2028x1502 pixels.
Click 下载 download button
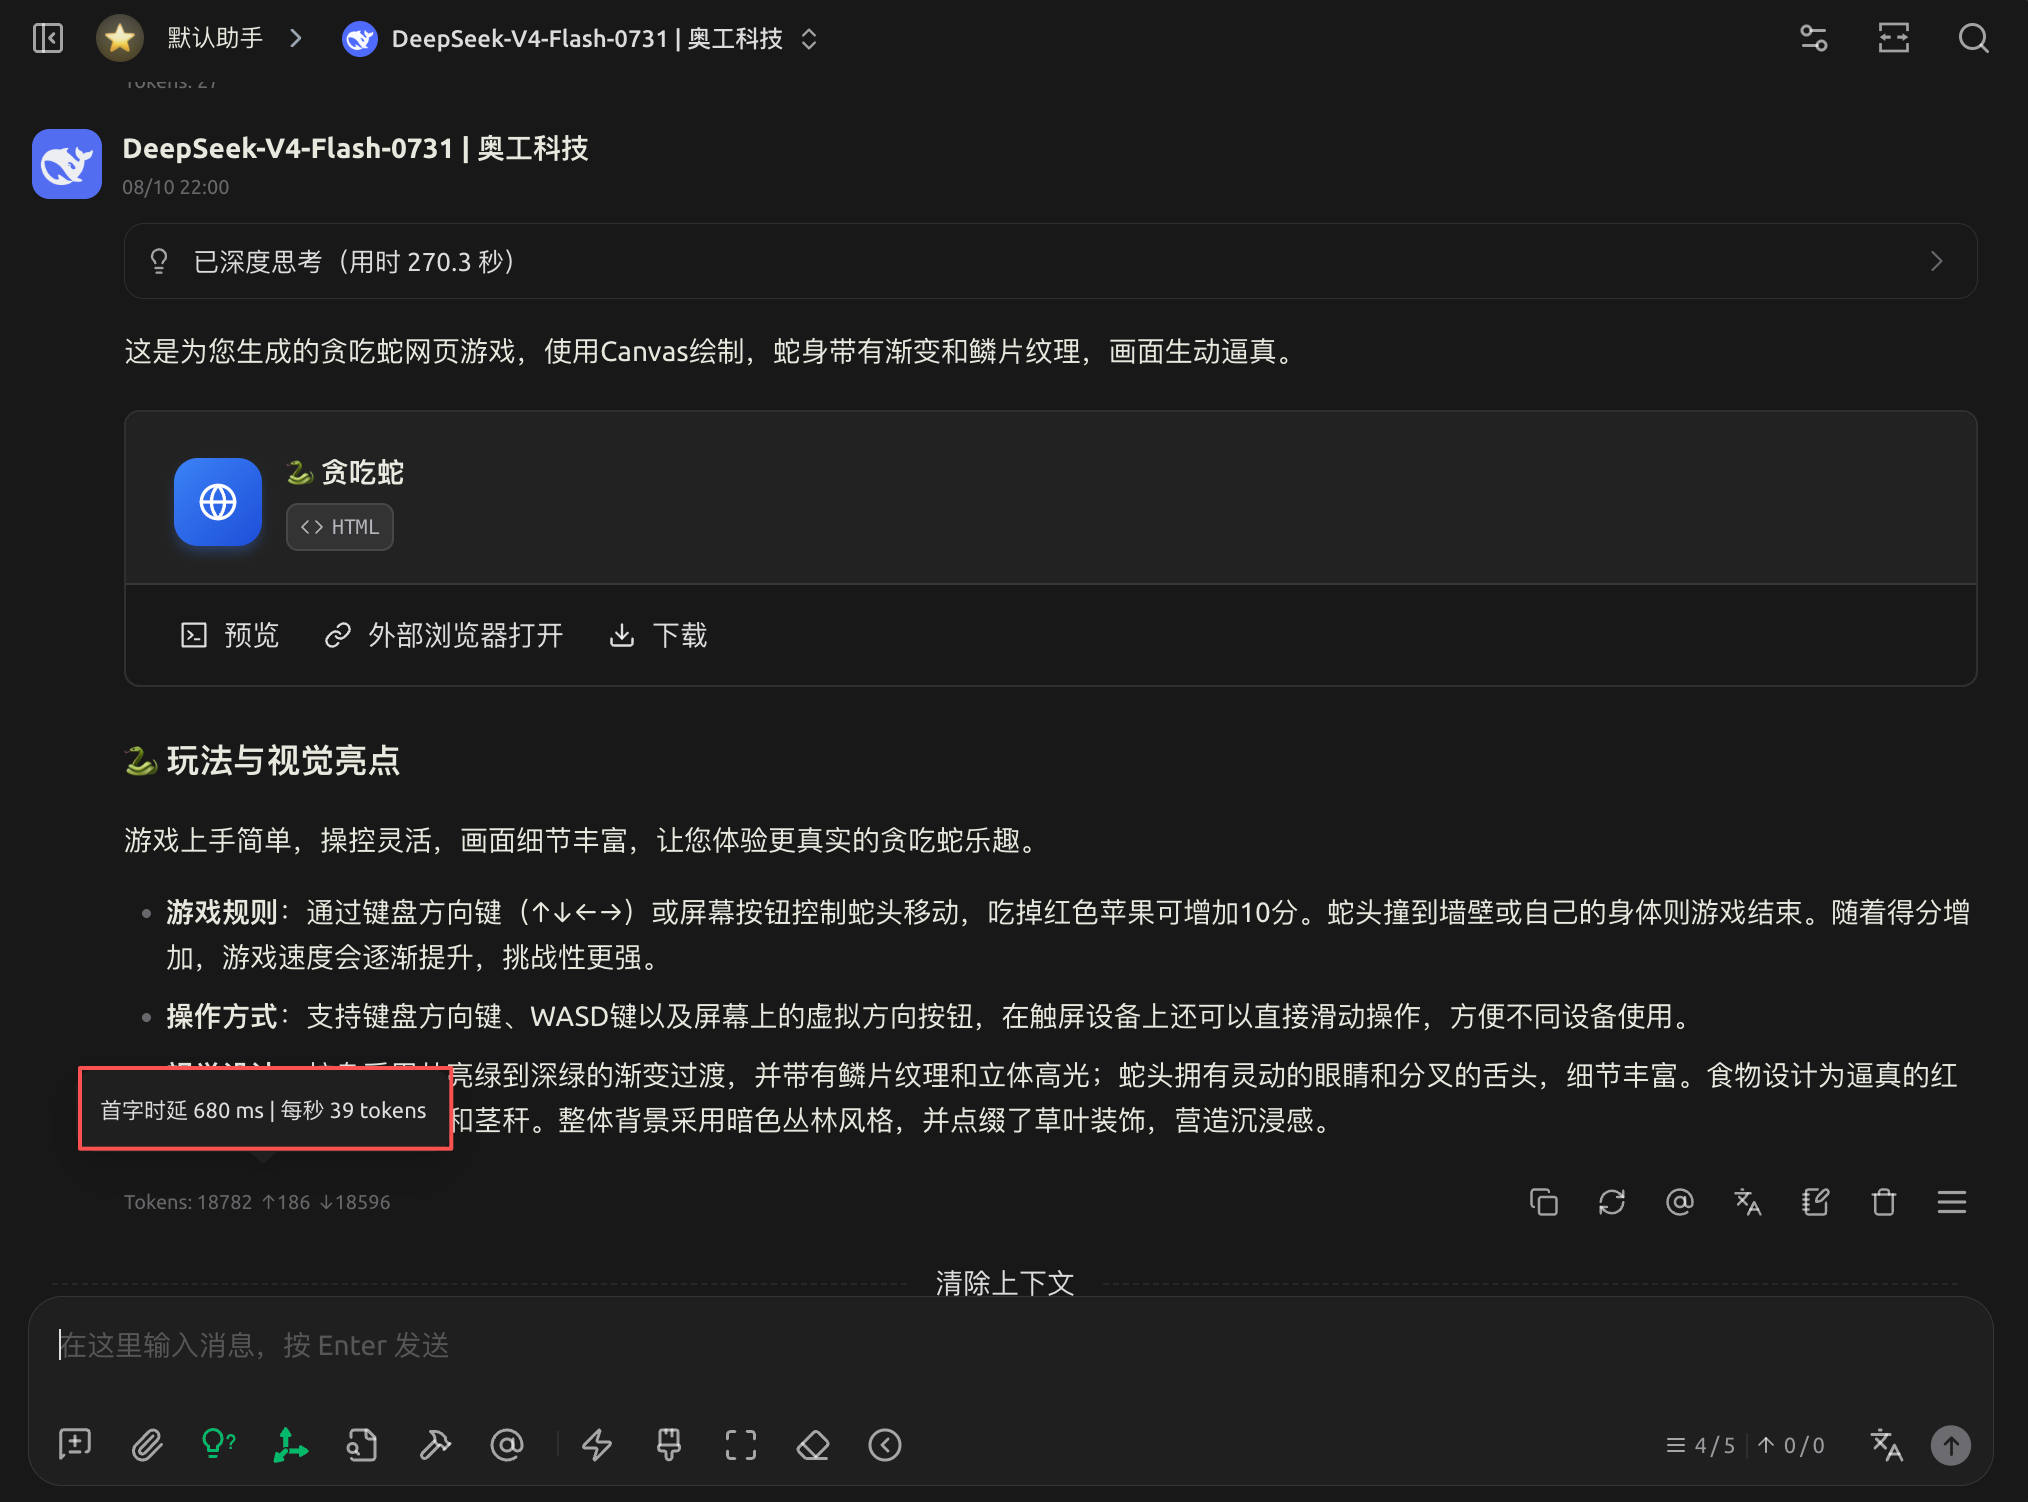pyautogui.click(x=658, y=635)
